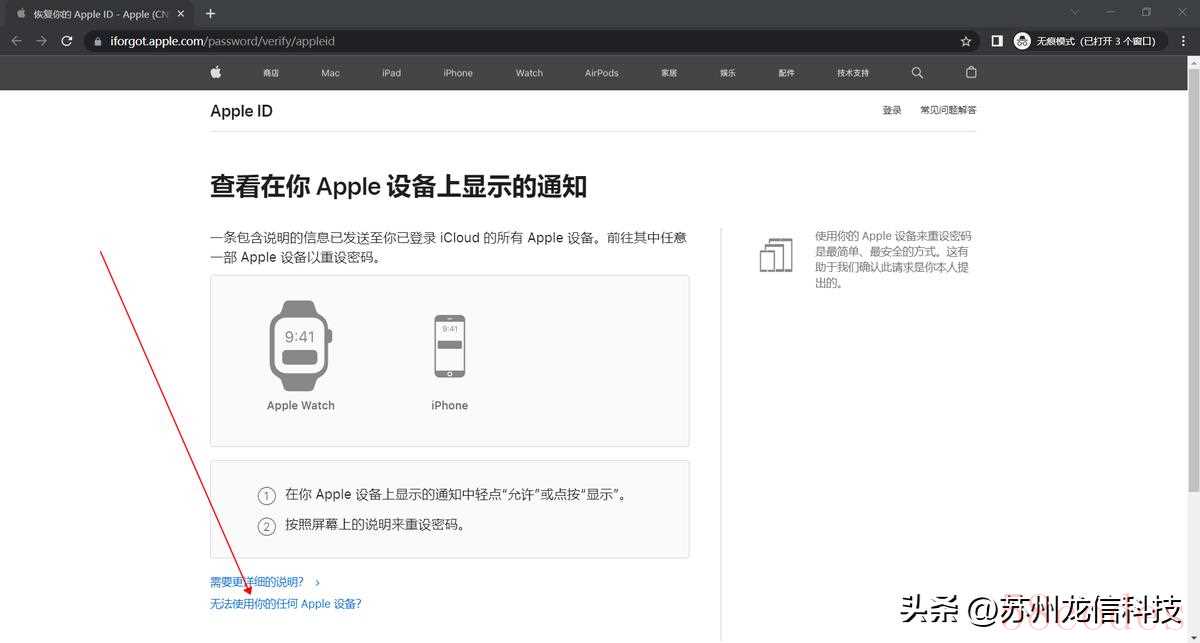Open the shopping bag icon

pyautogui.click(x=971, y=72)
